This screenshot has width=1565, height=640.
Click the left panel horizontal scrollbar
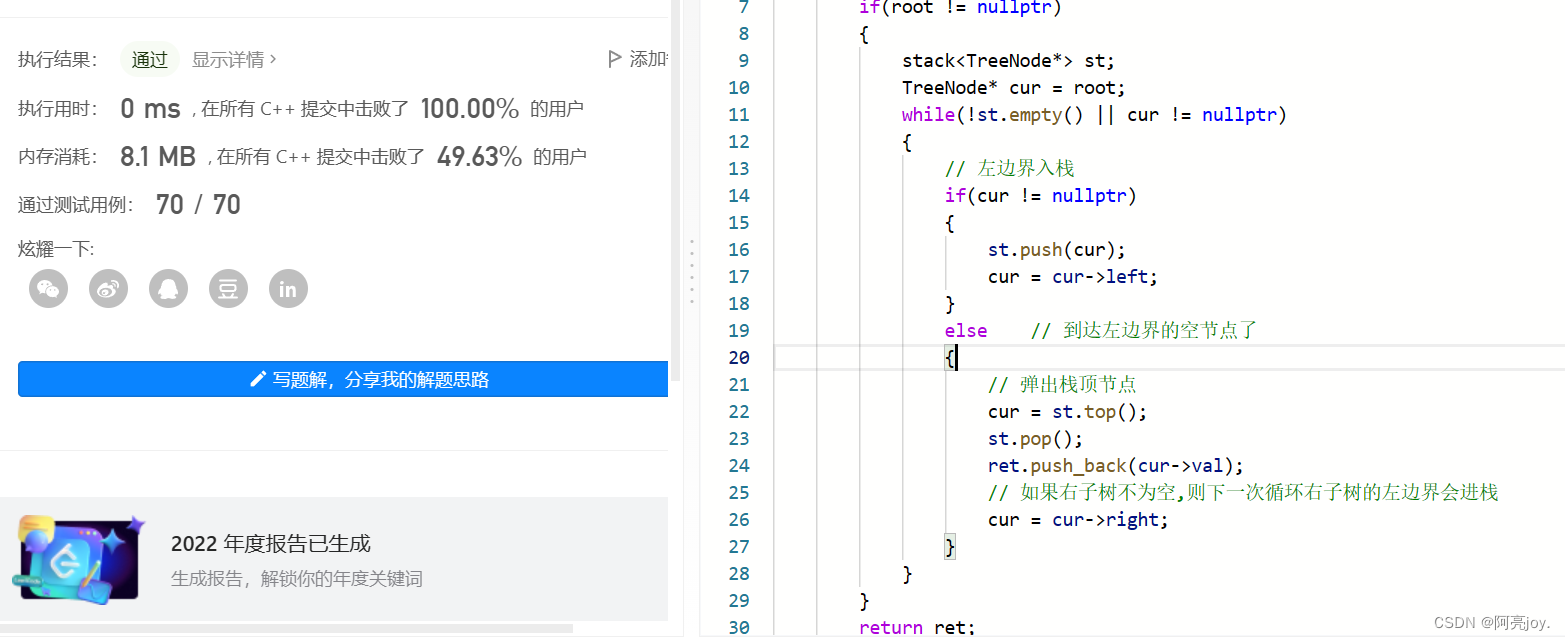pyautogui.click(x=287, y=628)
